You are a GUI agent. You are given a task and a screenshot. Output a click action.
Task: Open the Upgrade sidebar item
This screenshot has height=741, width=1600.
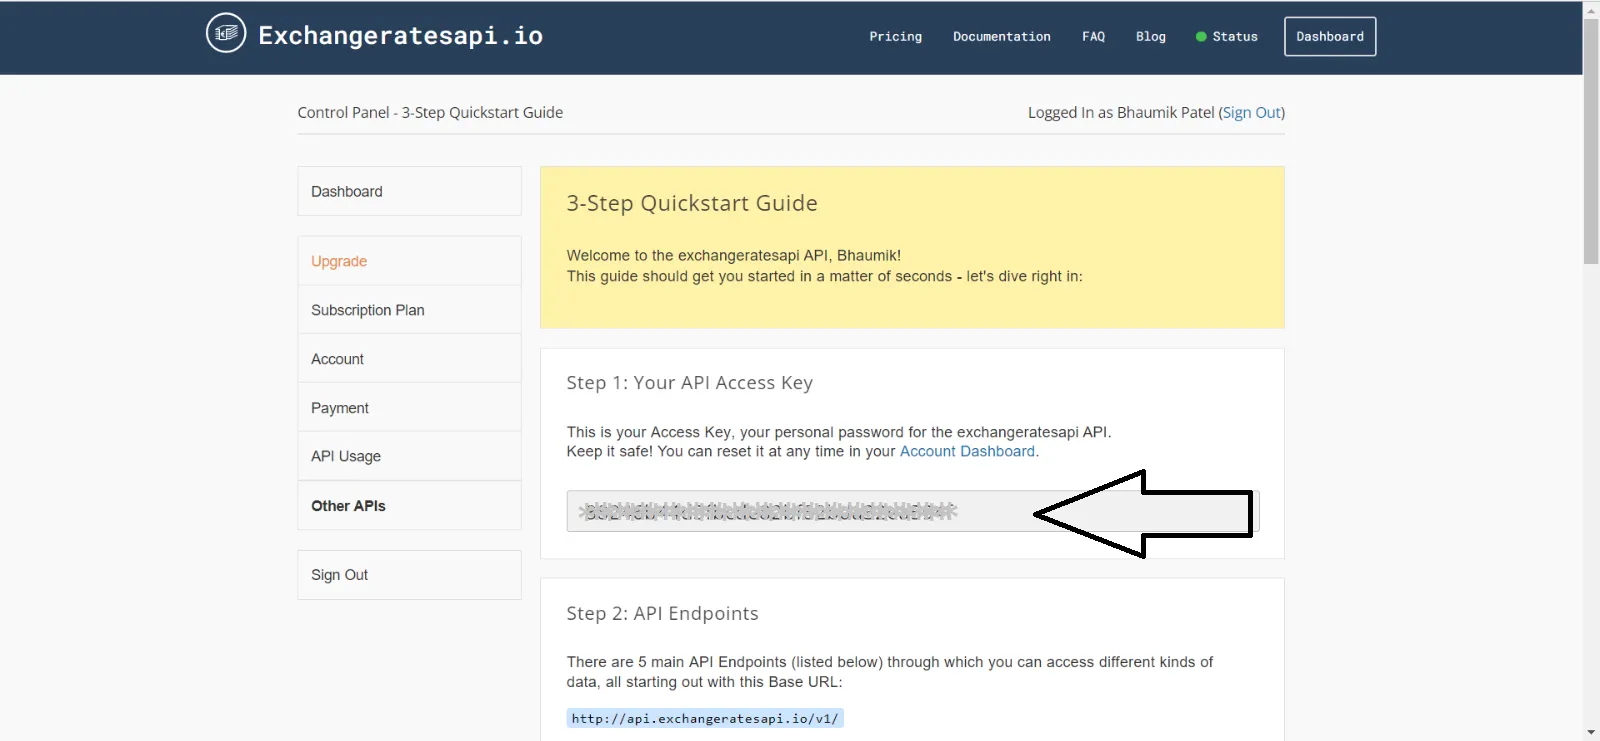point(409,261)
